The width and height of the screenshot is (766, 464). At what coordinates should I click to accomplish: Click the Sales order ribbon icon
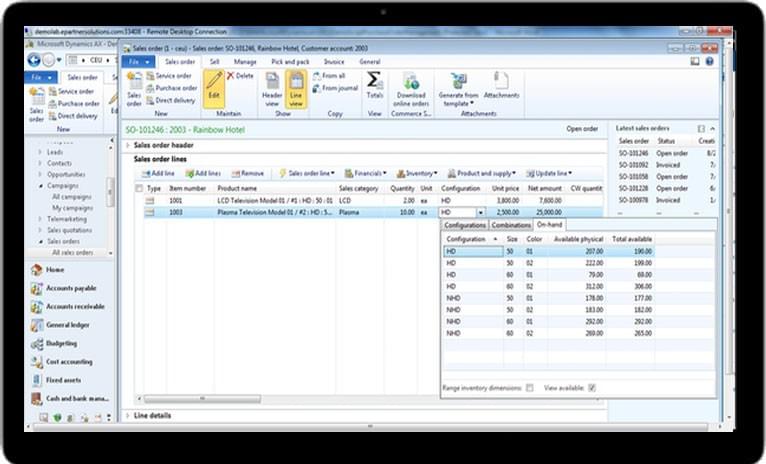pos(134,81)
